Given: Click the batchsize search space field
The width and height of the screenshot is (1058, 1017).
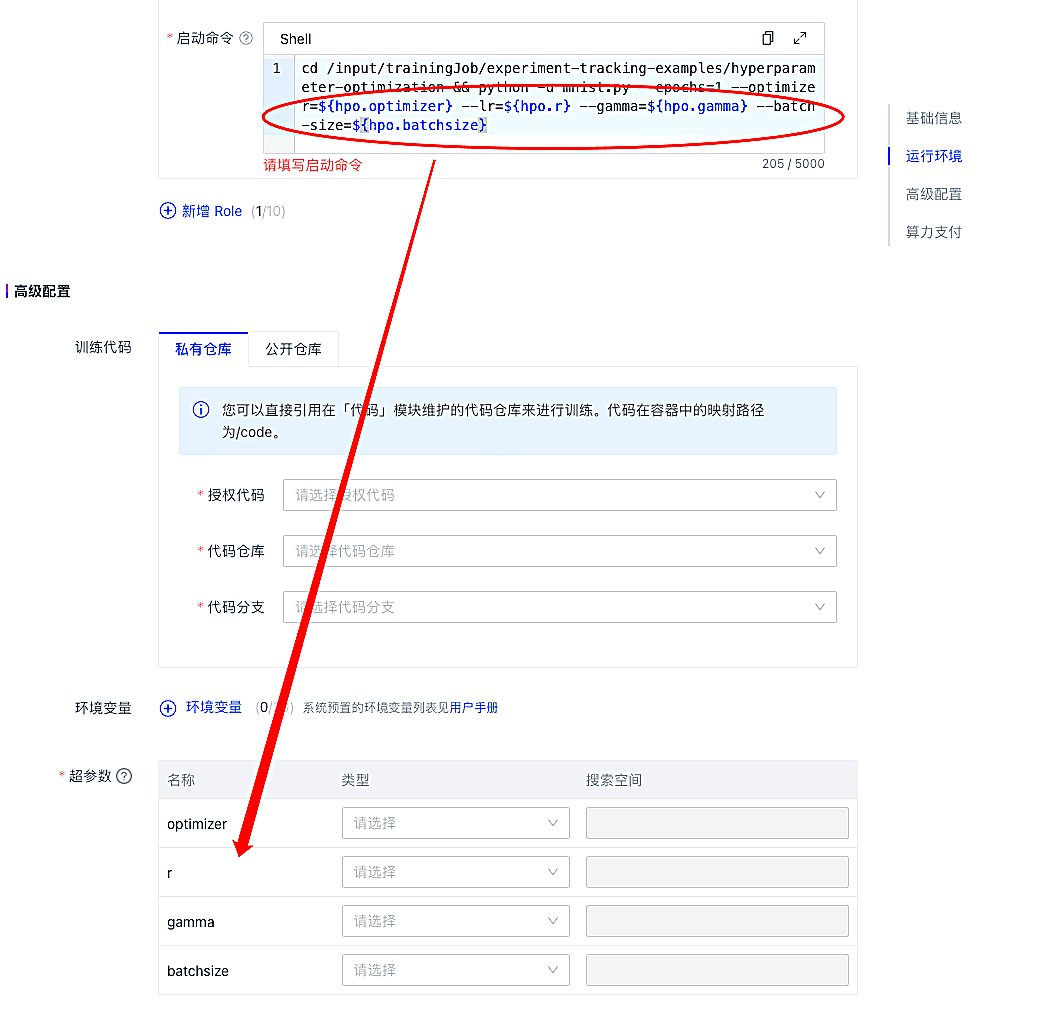Looking at the screenshot, I should [717, 970].
